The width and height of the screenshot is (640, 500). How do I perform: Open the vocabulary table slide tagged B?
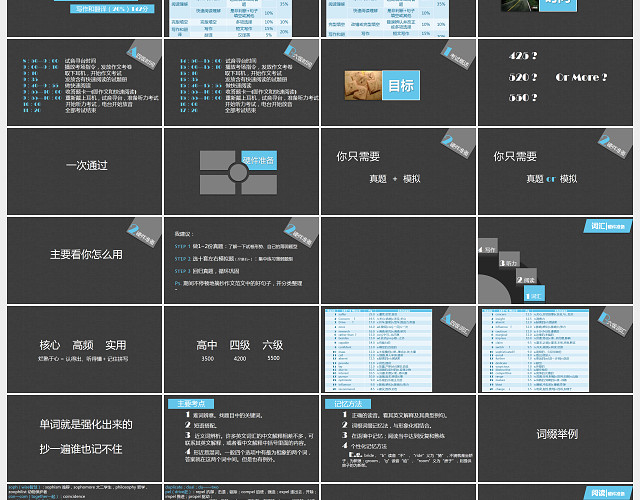555,349
